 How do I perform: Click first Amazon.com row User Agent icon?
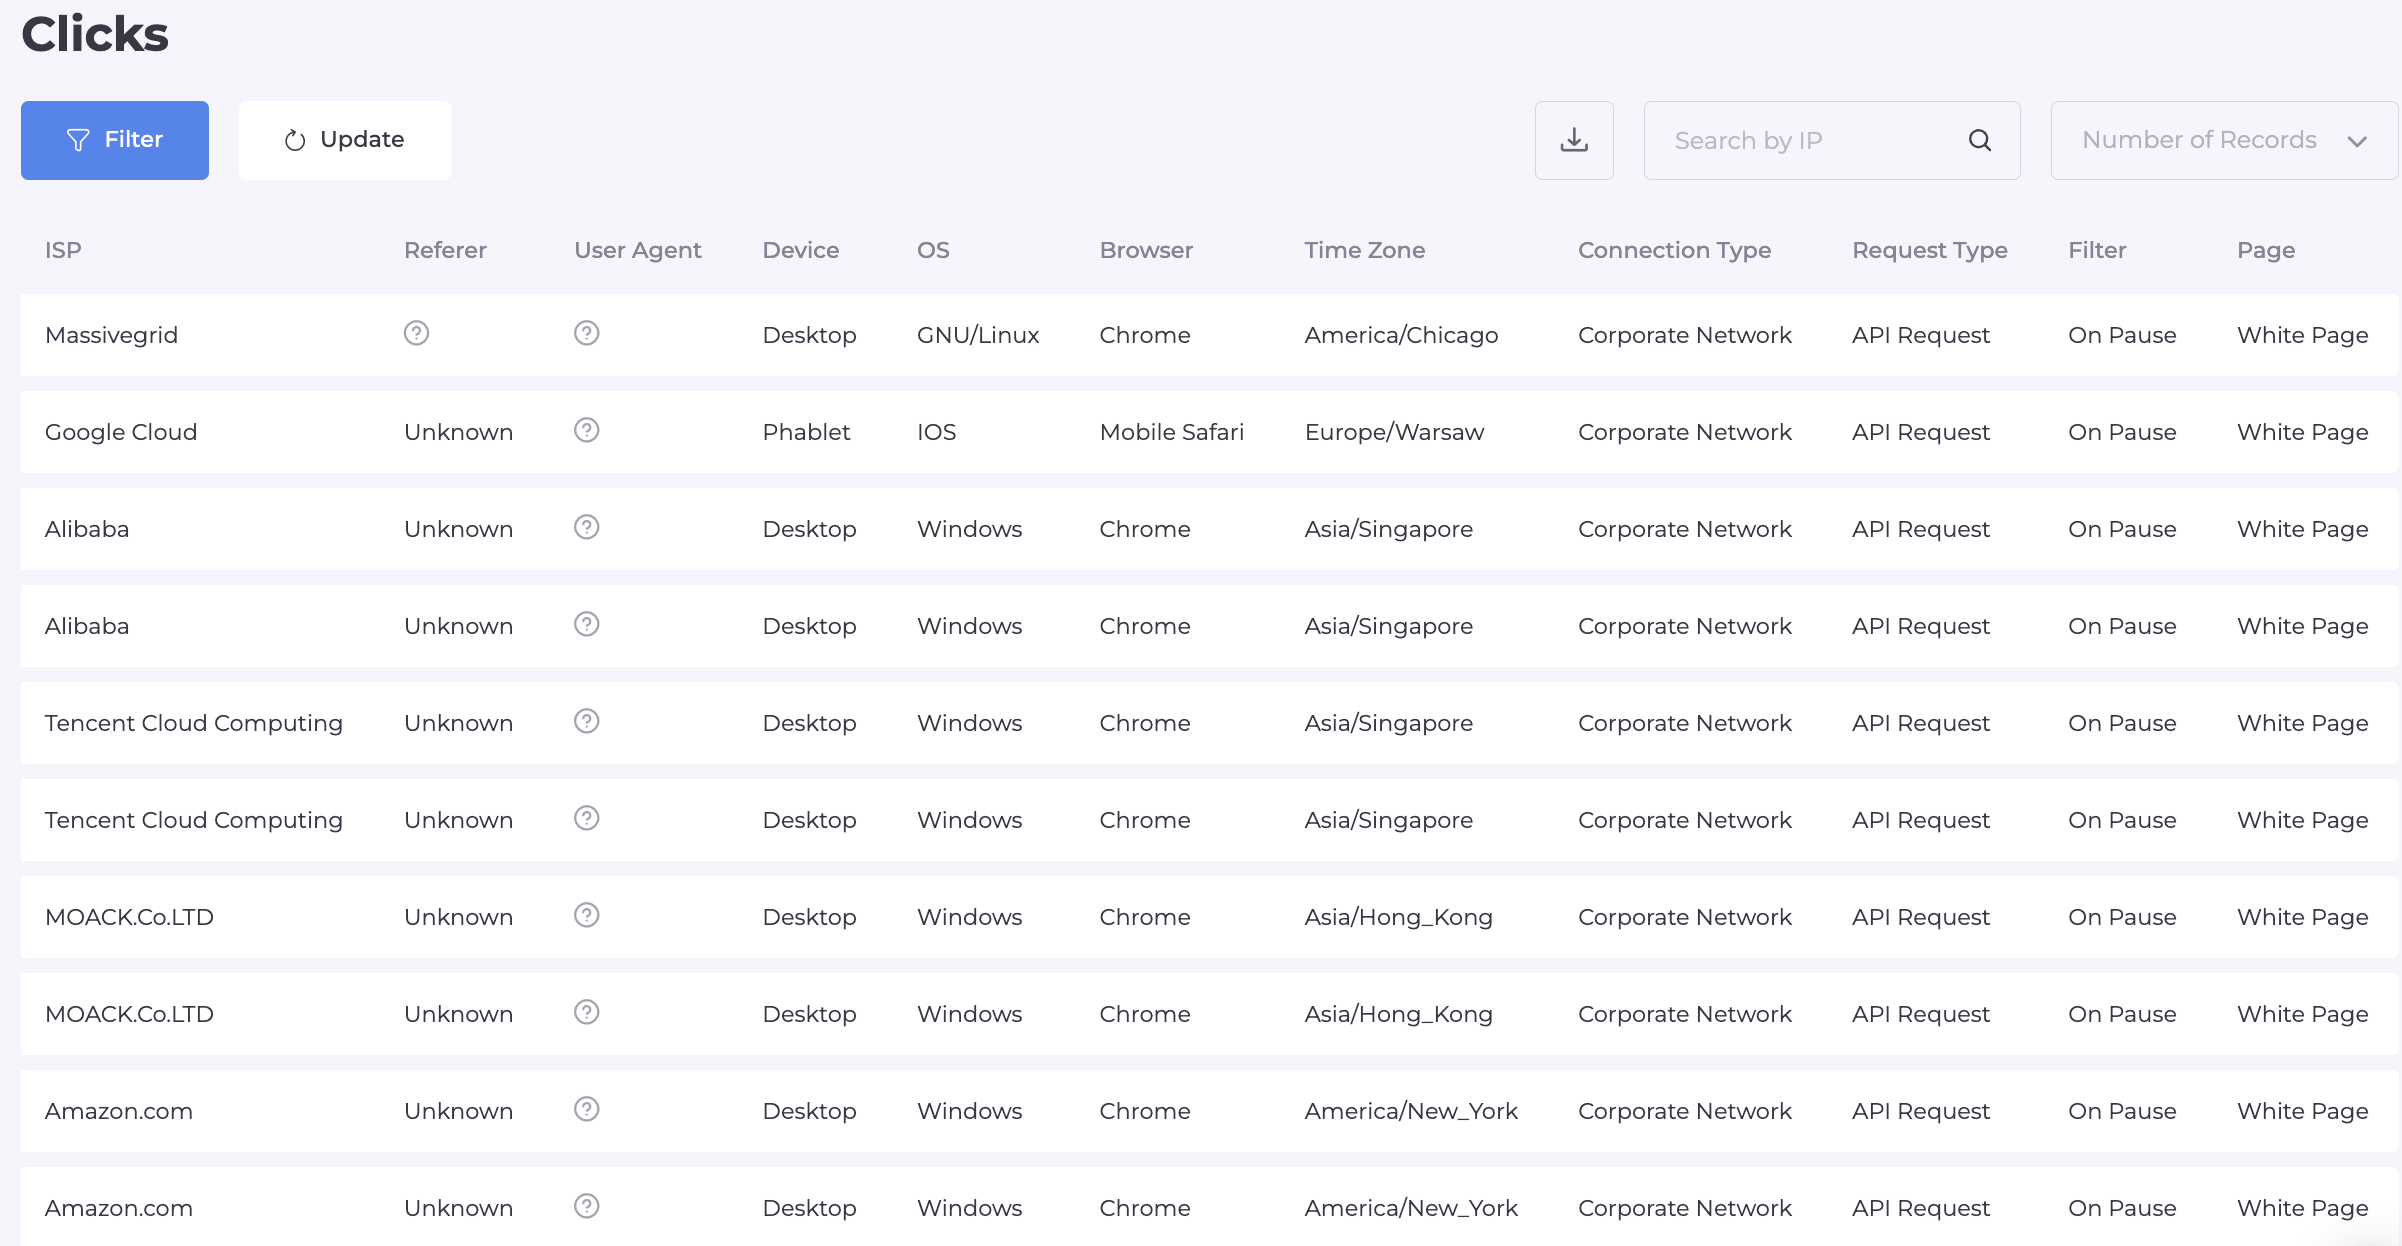click(x=586, y=1109)
